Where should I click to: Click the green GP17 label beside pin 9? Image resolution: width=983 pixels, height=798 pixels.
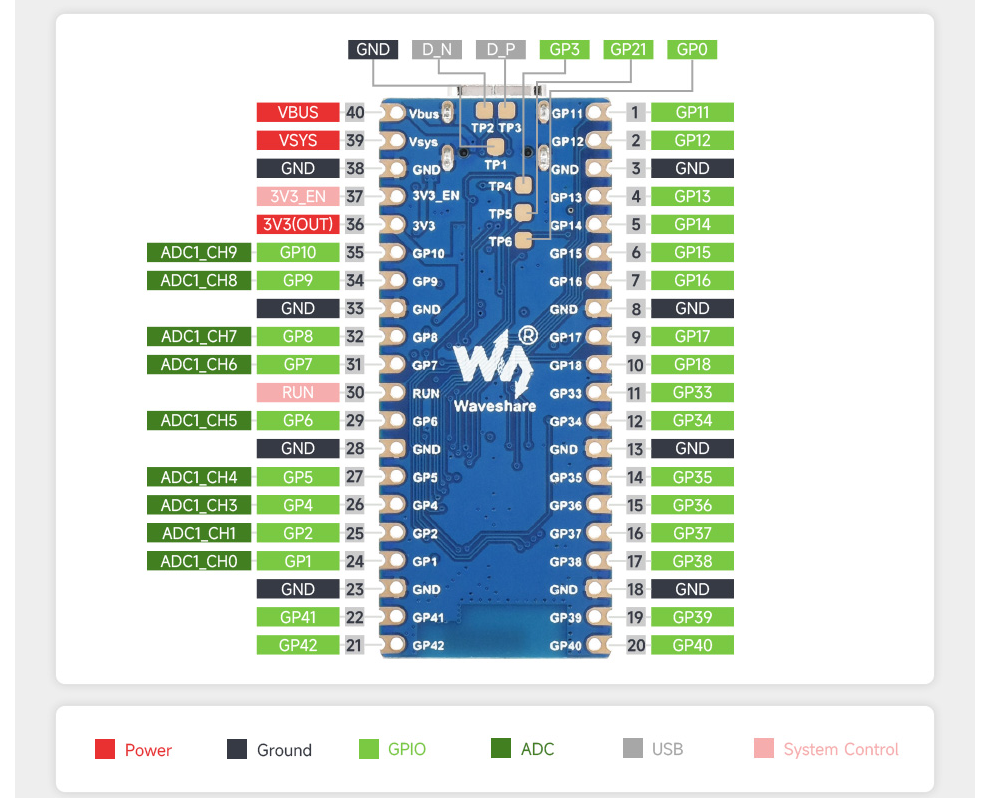click(x=692, y=337)
